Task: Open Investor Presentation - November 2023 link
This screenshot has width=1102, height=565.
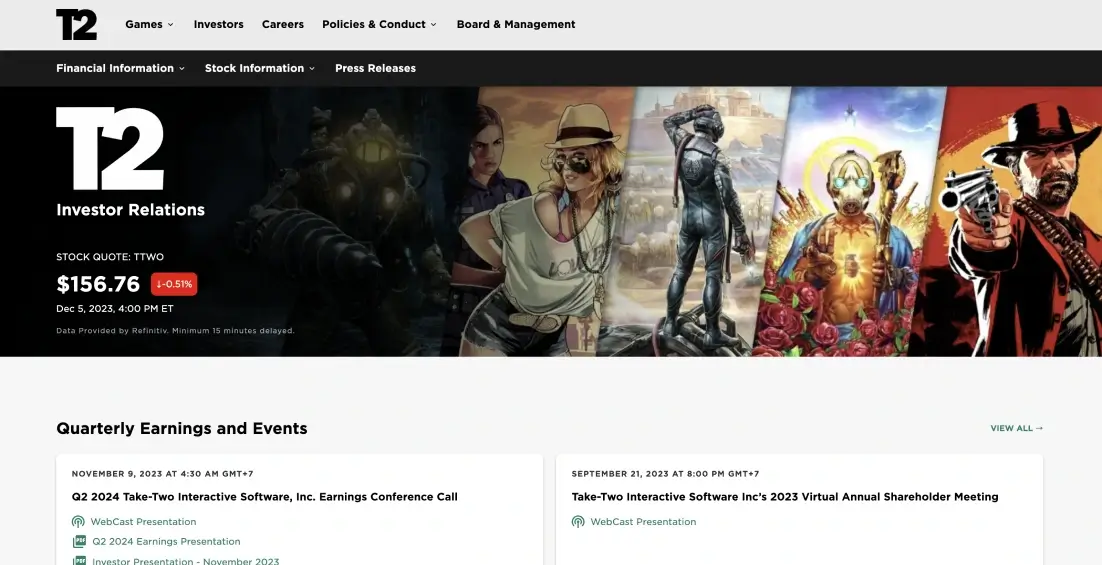Action: click(x=186, y=561)
